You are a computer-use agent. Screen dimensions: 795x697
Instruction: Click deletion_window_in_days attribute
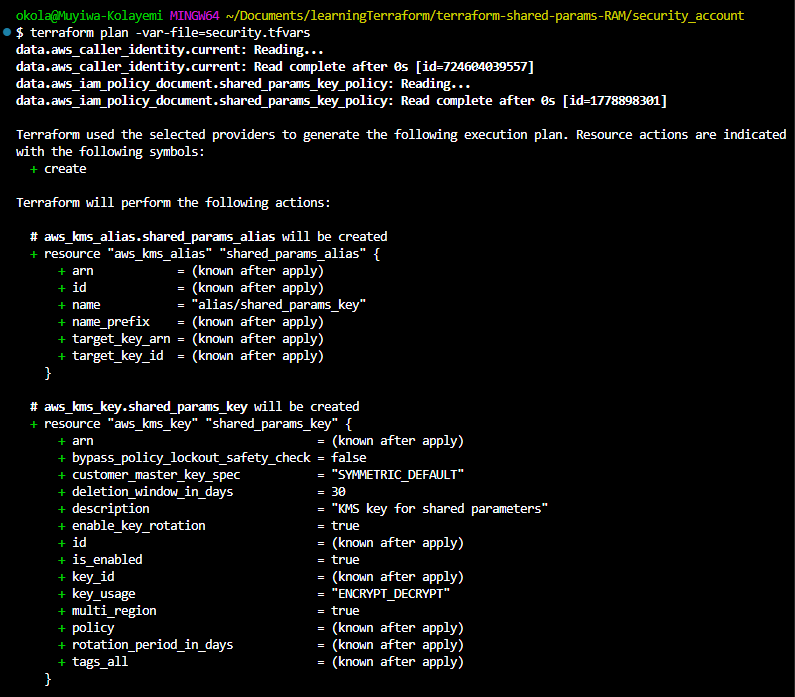point(153,492)
